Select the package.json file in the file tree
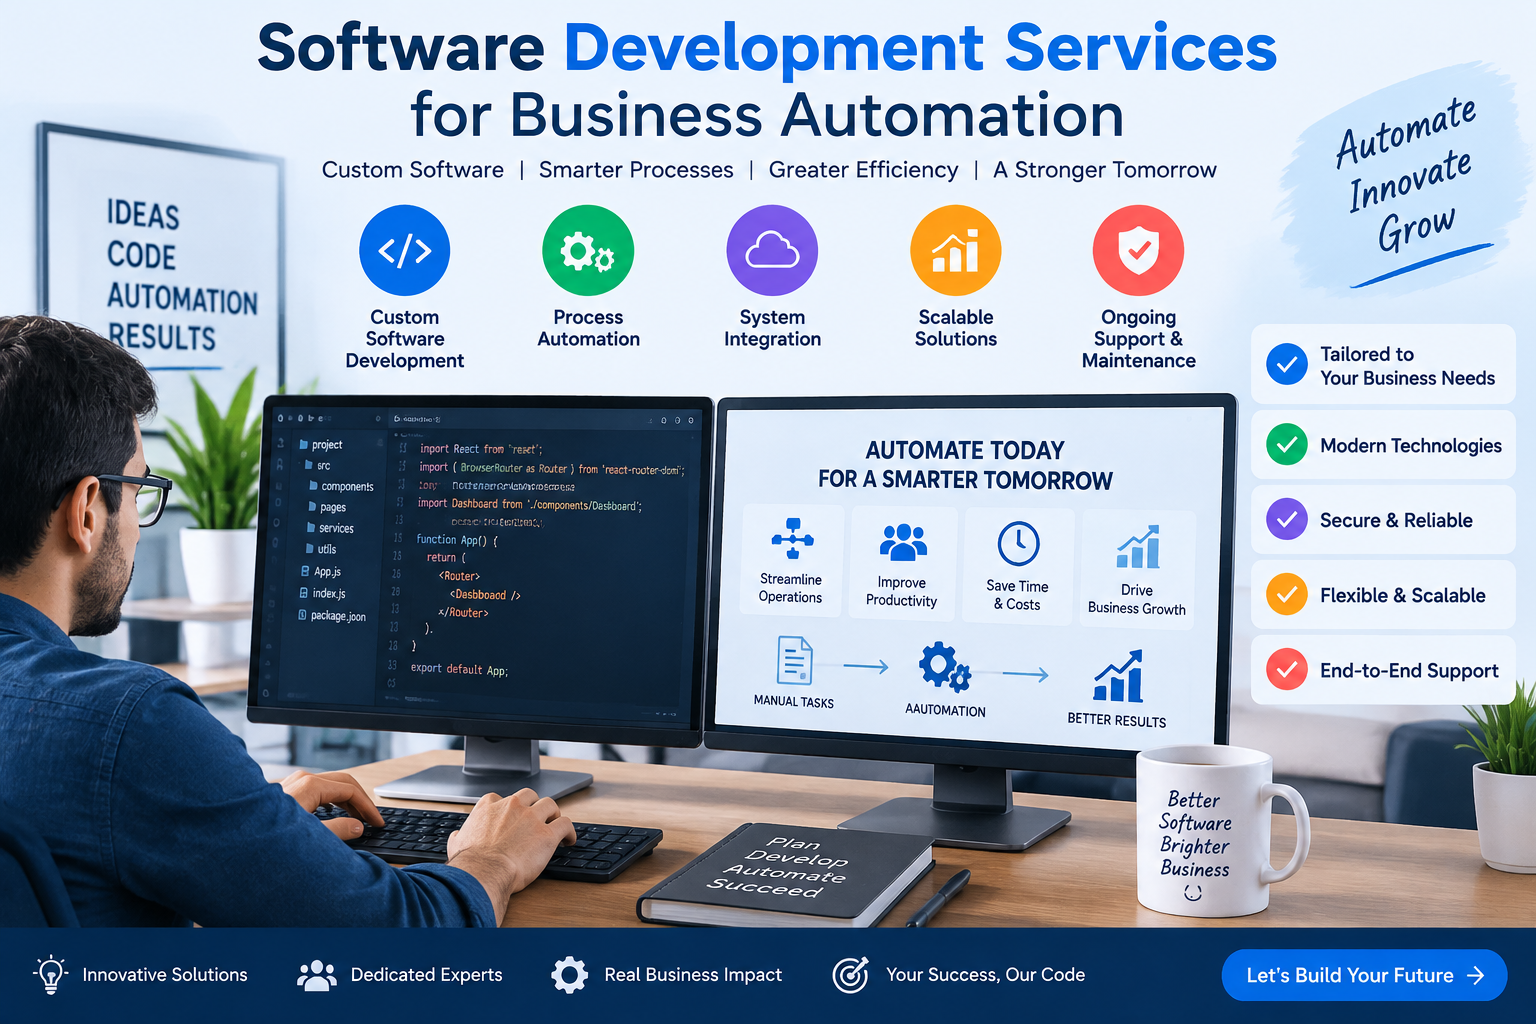 pos(332,616)
